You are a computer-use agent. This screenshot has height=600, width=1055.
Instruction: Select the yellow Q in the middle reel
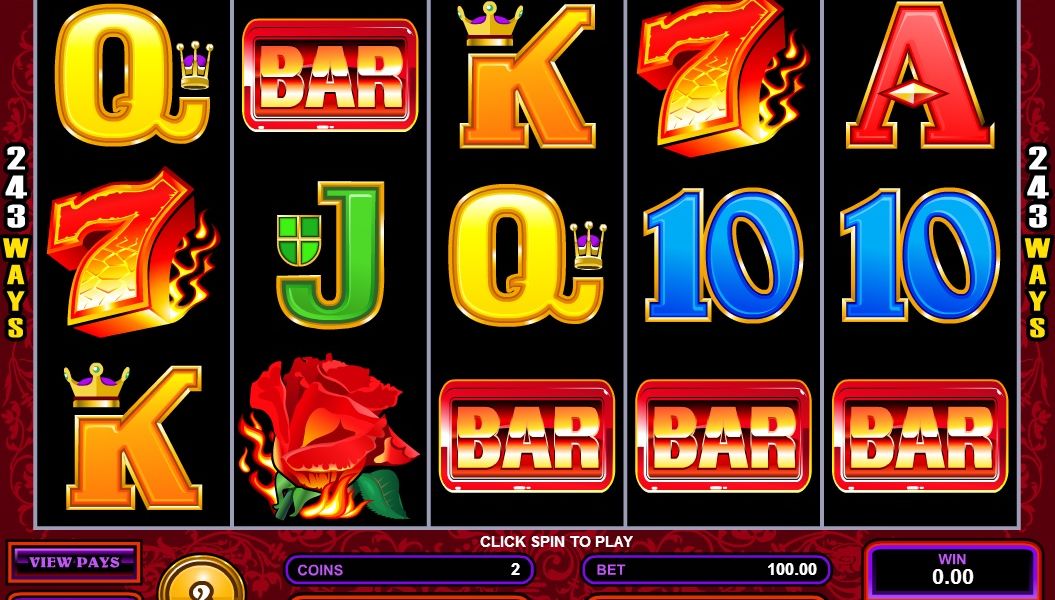528,254
